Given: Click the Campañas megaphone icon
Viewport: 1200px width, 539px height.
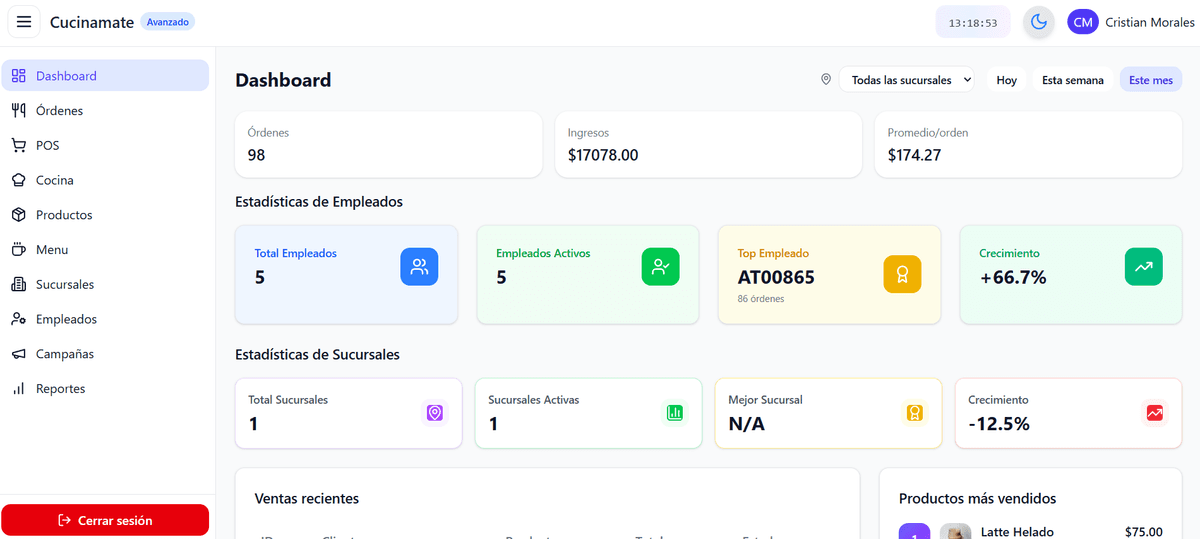Looking at the screenshot, I should (18, 354).
